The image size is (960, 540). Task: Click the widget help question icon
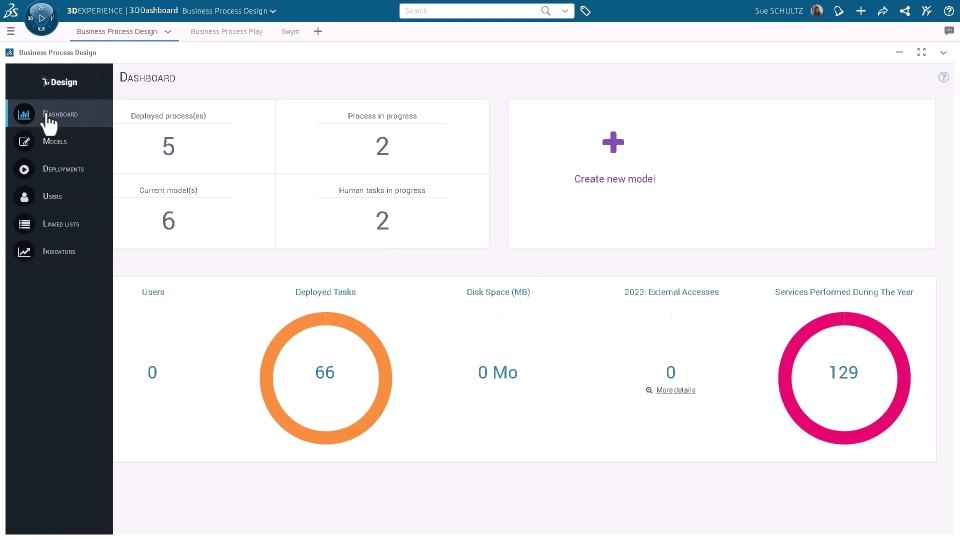point(943,77)
